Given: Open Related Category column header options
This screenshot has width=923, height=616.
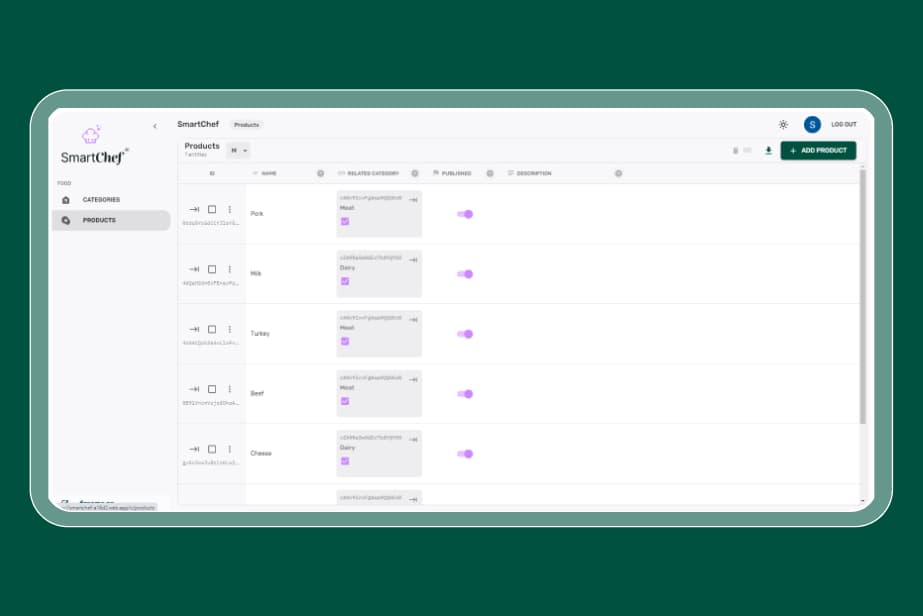Looking at the screenshot, I should click(414, 174).
